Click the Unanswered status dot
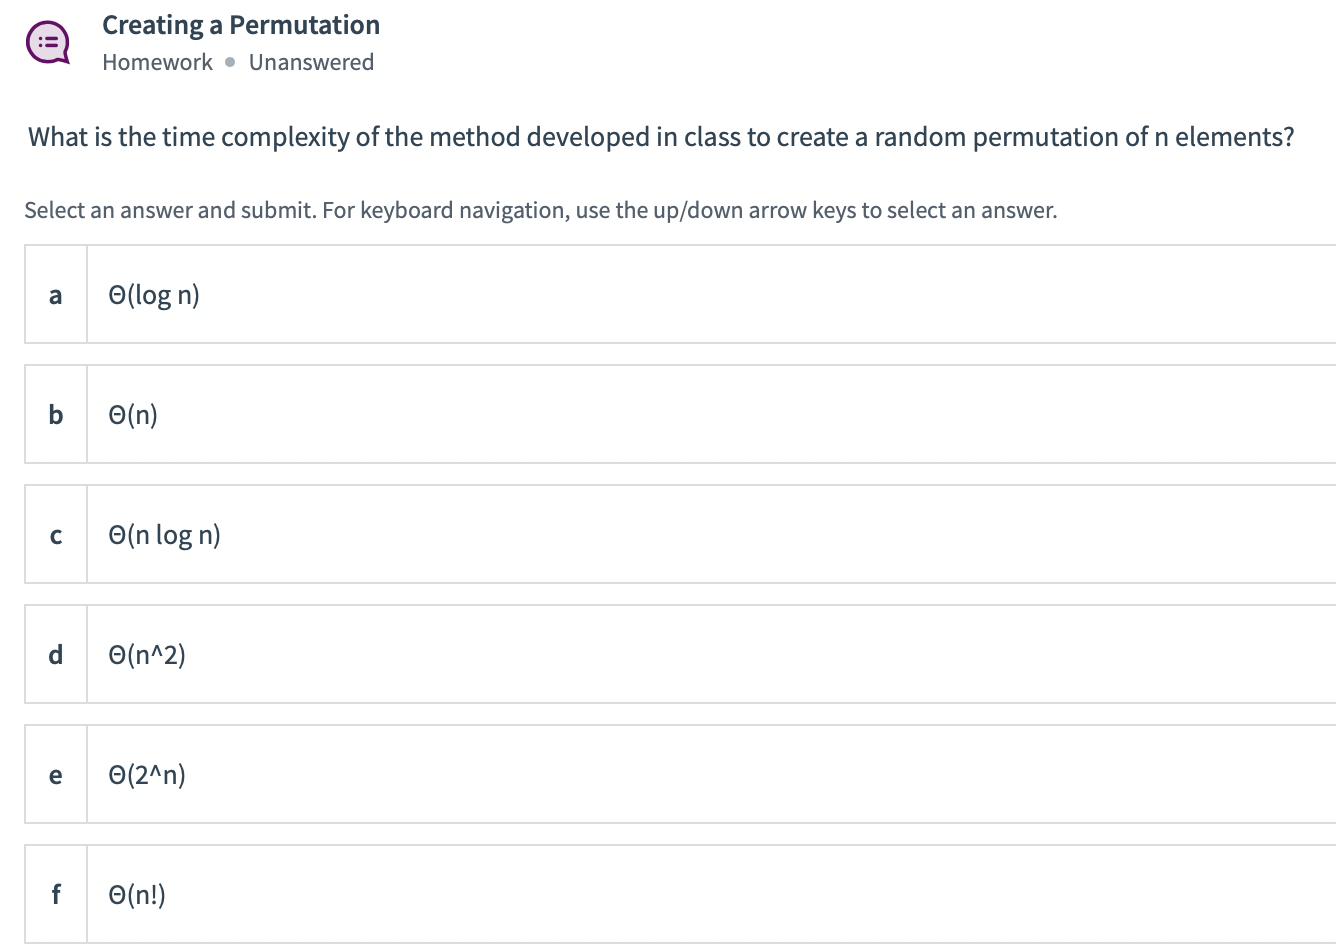Screen dimensions: 1336x948 pos(228,62)
